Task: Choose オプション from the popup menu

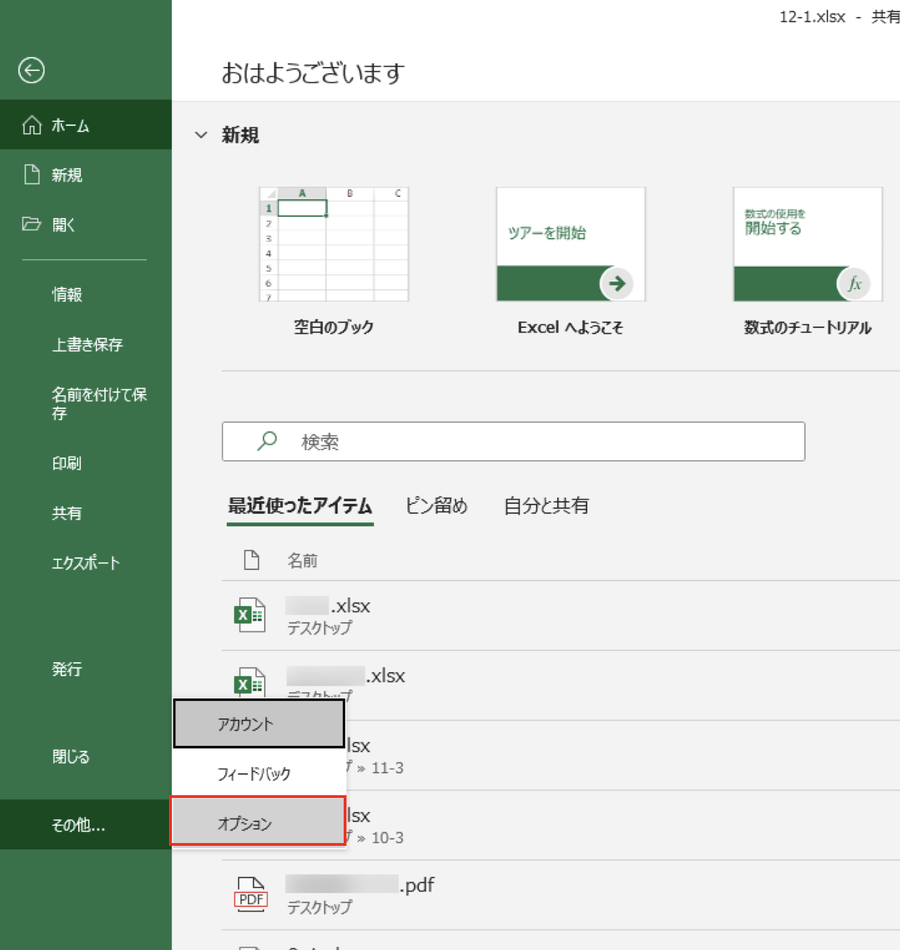Action: coord(259,823)
